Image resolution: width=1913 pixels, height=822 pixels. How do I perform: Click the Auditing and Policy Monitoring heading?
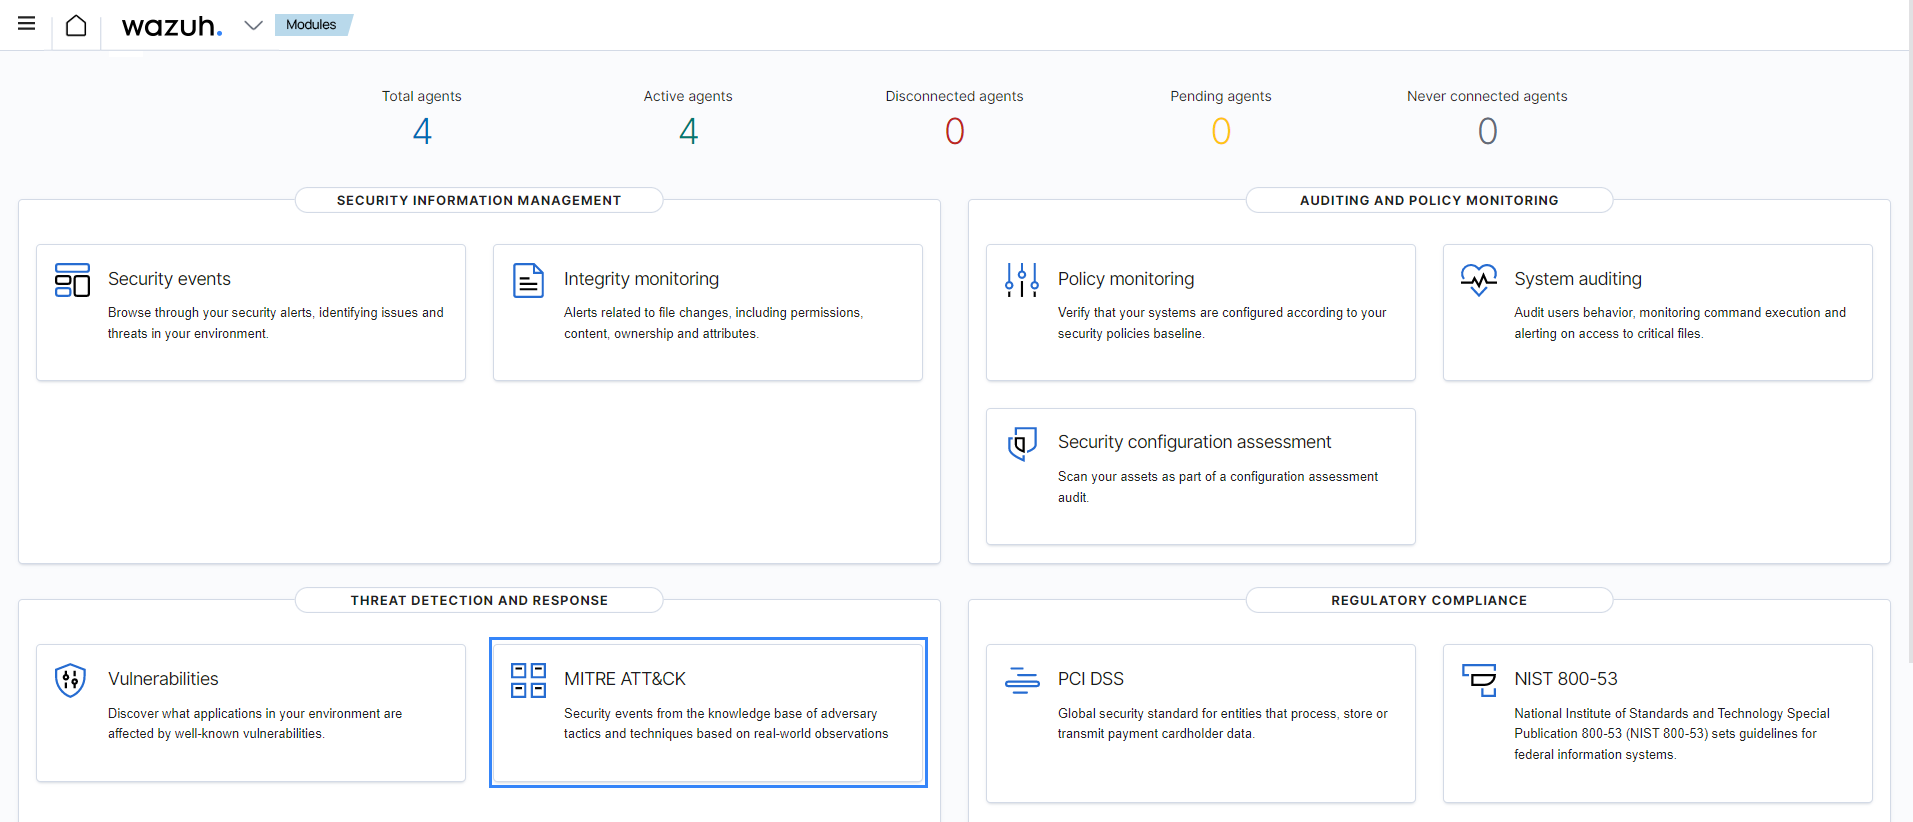(x=1429, y=200)
